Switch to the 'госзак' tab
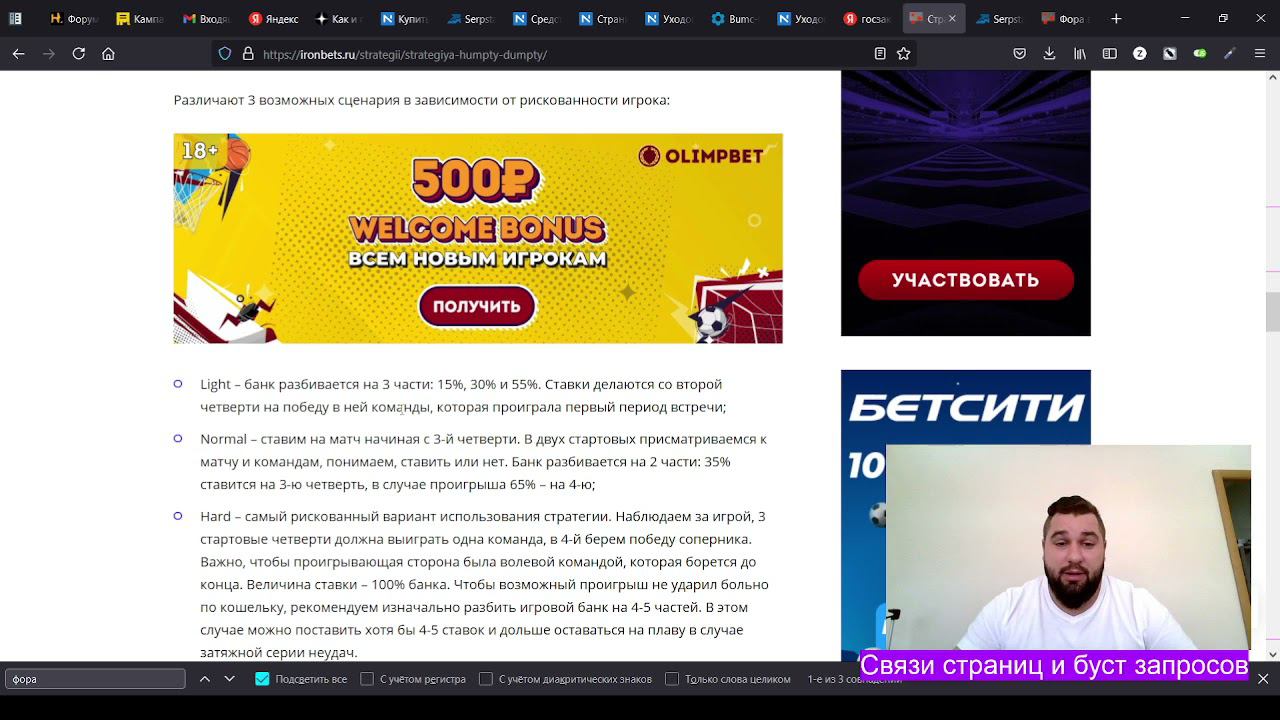Screen dimensions: 1280x720 tap(867, 18)
